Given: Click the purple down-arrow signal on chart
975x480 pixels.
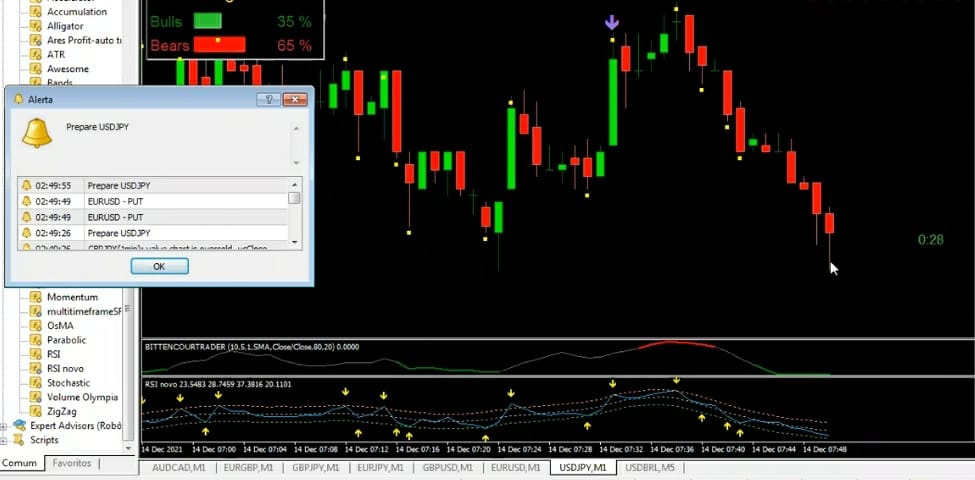Looking at the screenshot, I should [x=612, y=22].
